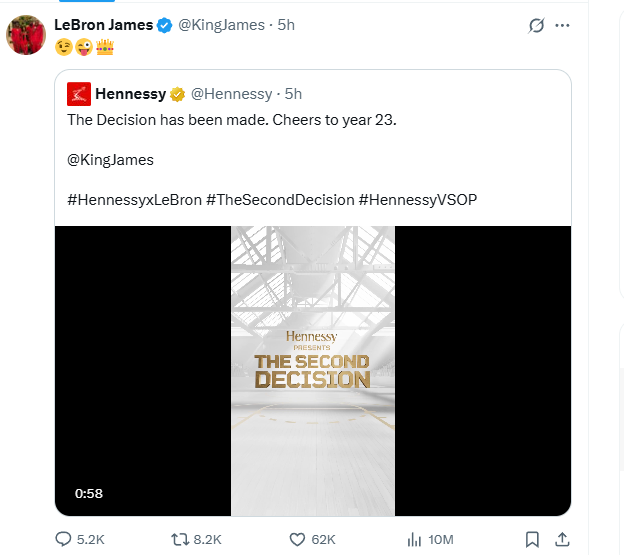Open the view analytics bar icon
The width and height of the screenshot is (624, 555).
(414, 539)
